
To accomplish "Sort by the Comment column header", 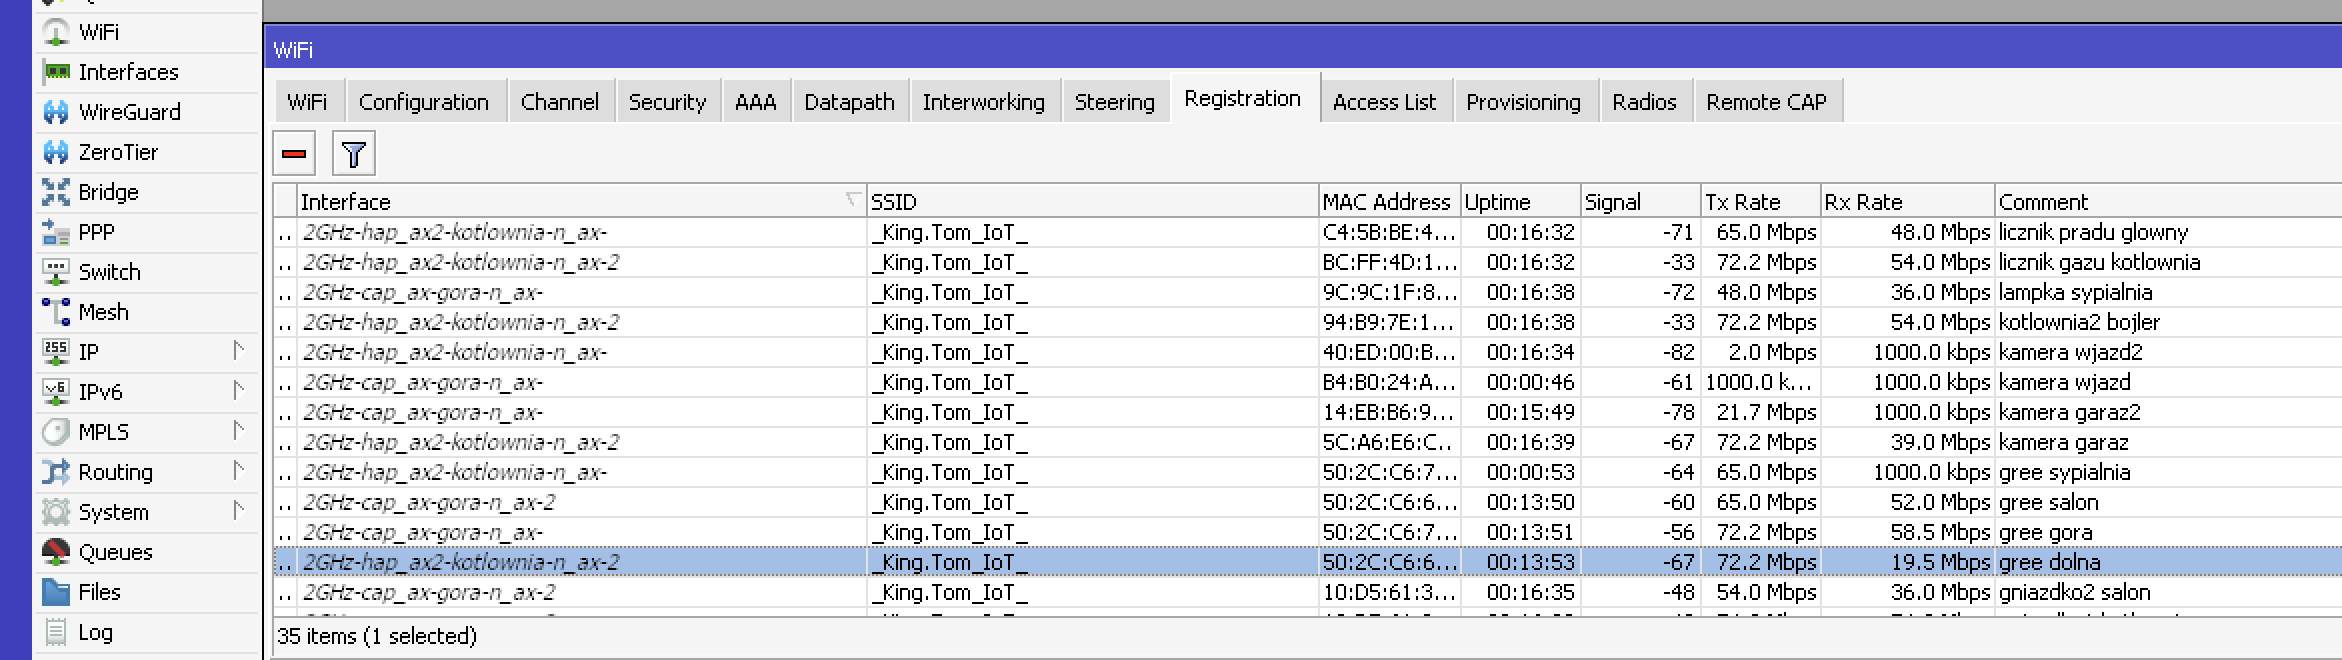I will (2168, 201).
